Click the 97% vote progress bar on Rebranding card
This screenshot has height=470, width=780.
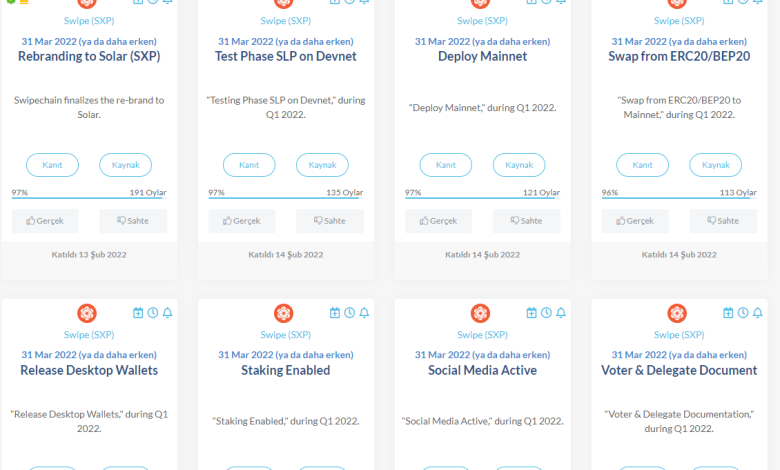click(x=89, y=199)
